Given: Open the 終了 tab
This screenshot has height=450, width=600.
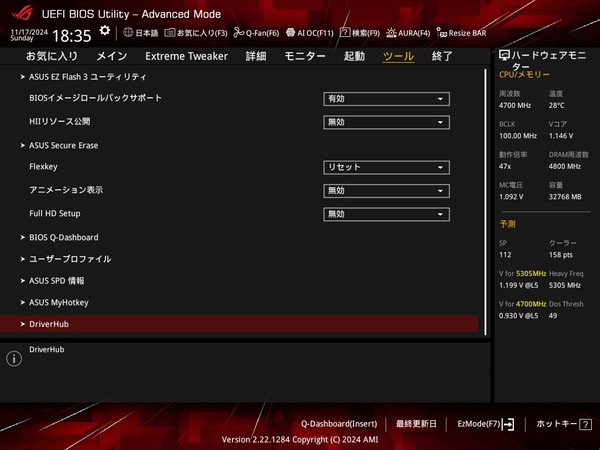Looking at the screenshot, I should 442,56.
